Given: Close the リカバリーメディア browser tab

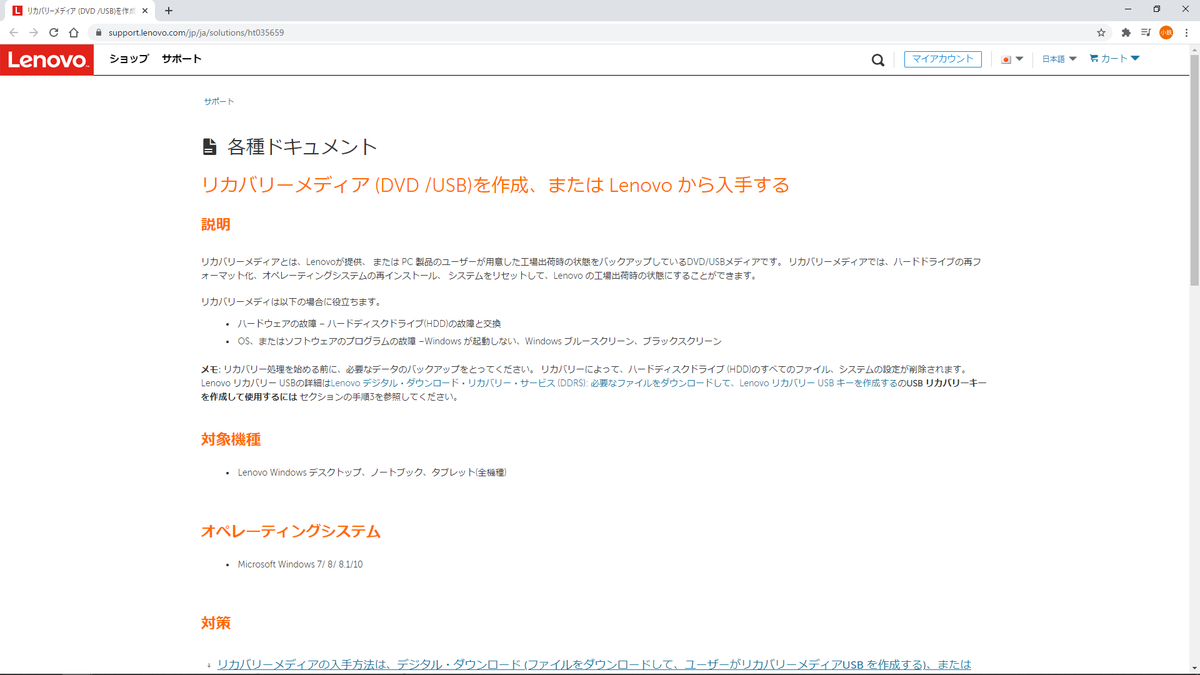Looking at the screenshot, I should [x=143, y=10].
